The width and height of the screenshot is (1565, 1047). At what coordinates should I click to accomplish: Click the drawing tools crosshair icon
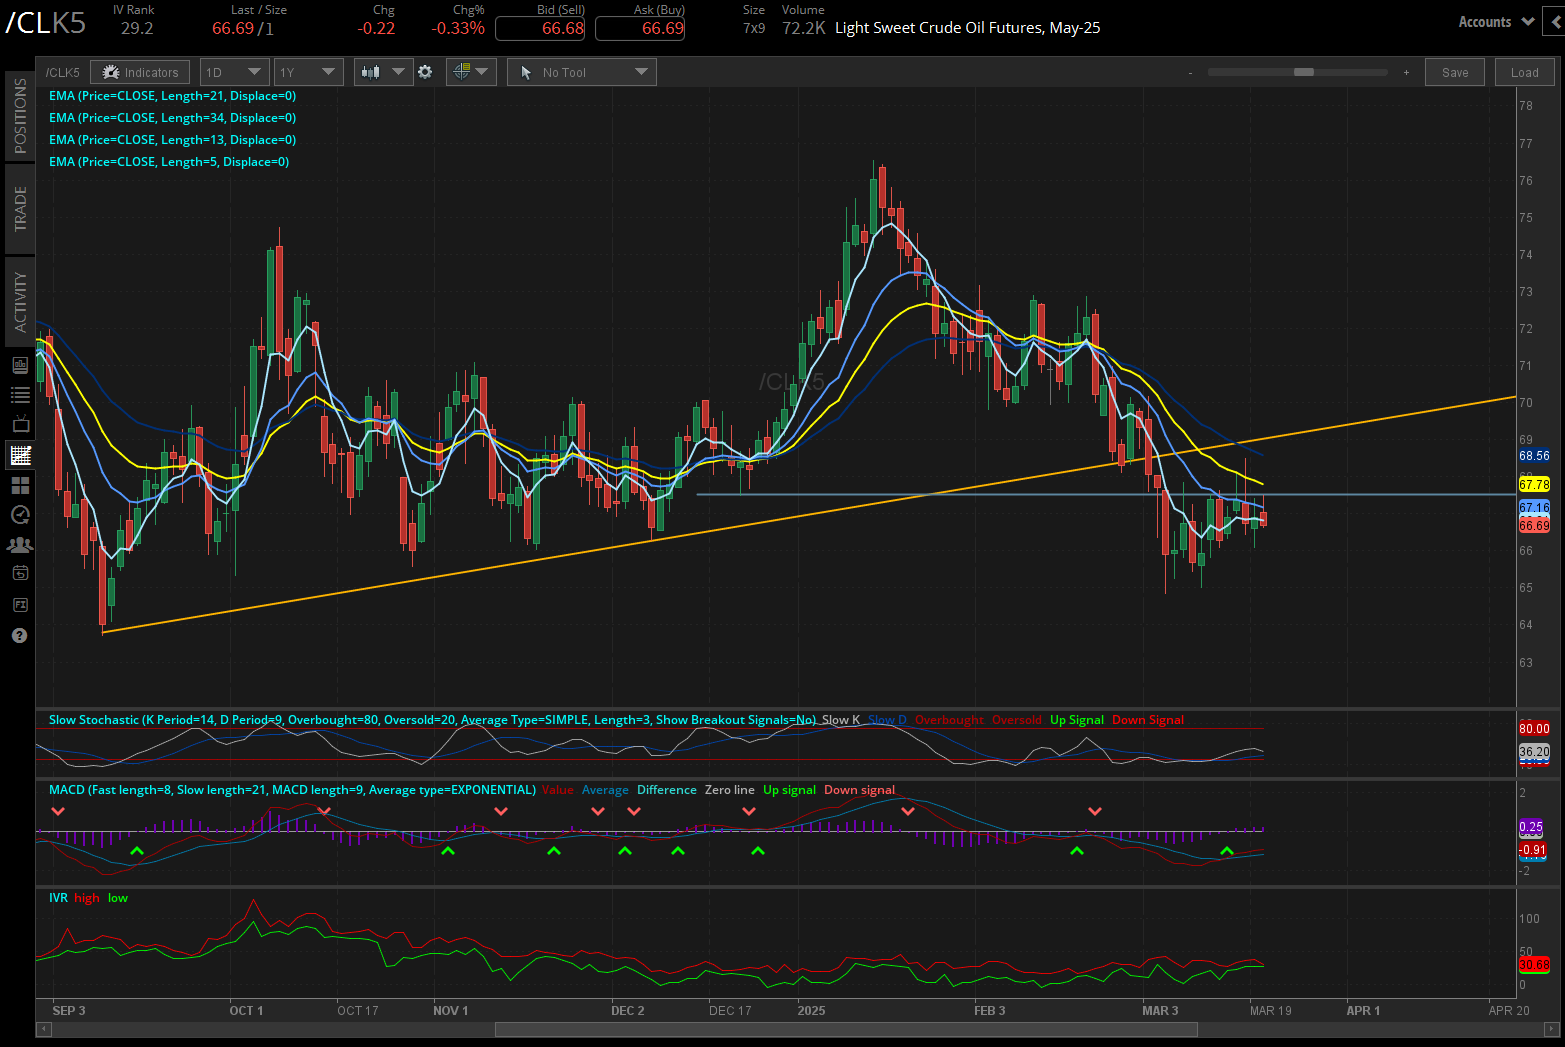pos(464,71)
